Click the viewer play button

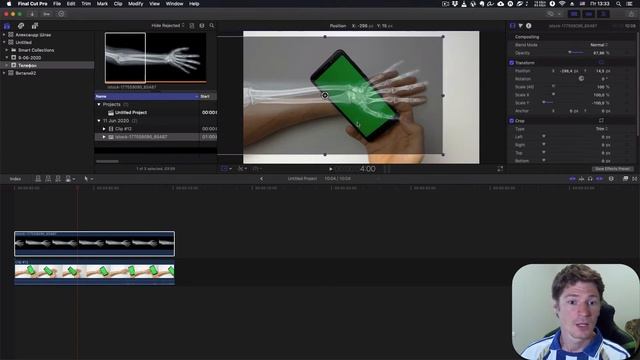tap(331, 169)
